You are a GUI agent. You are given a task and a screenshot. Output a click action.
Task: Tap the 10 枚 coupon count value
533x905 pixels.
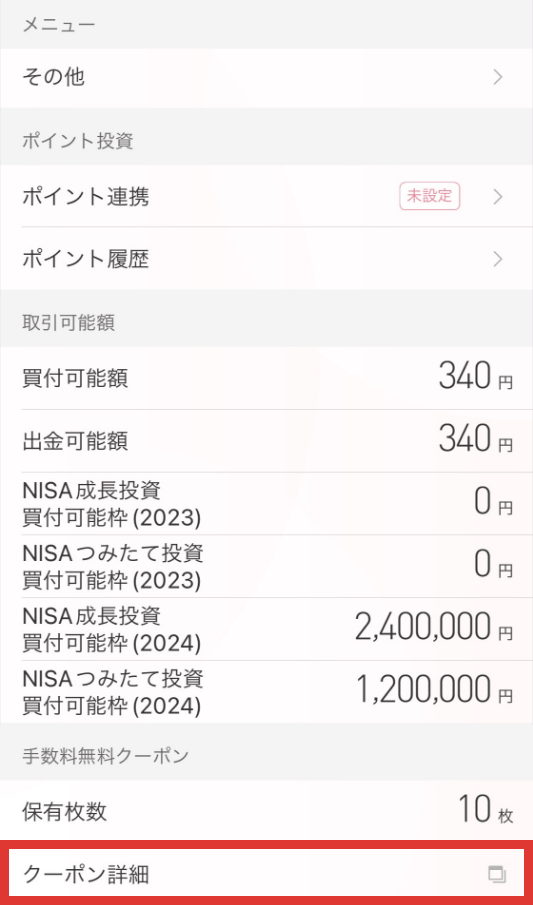[486, 809]
